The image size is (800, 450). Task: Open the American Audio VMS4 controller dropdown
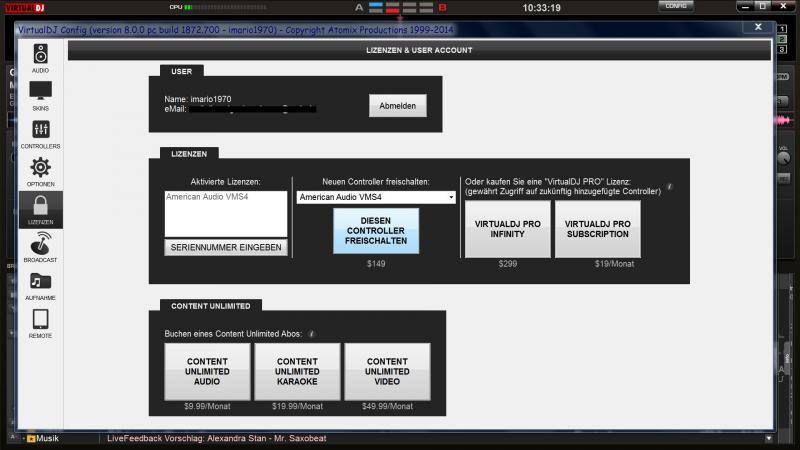pyautogui.click(x=376, y=197)
